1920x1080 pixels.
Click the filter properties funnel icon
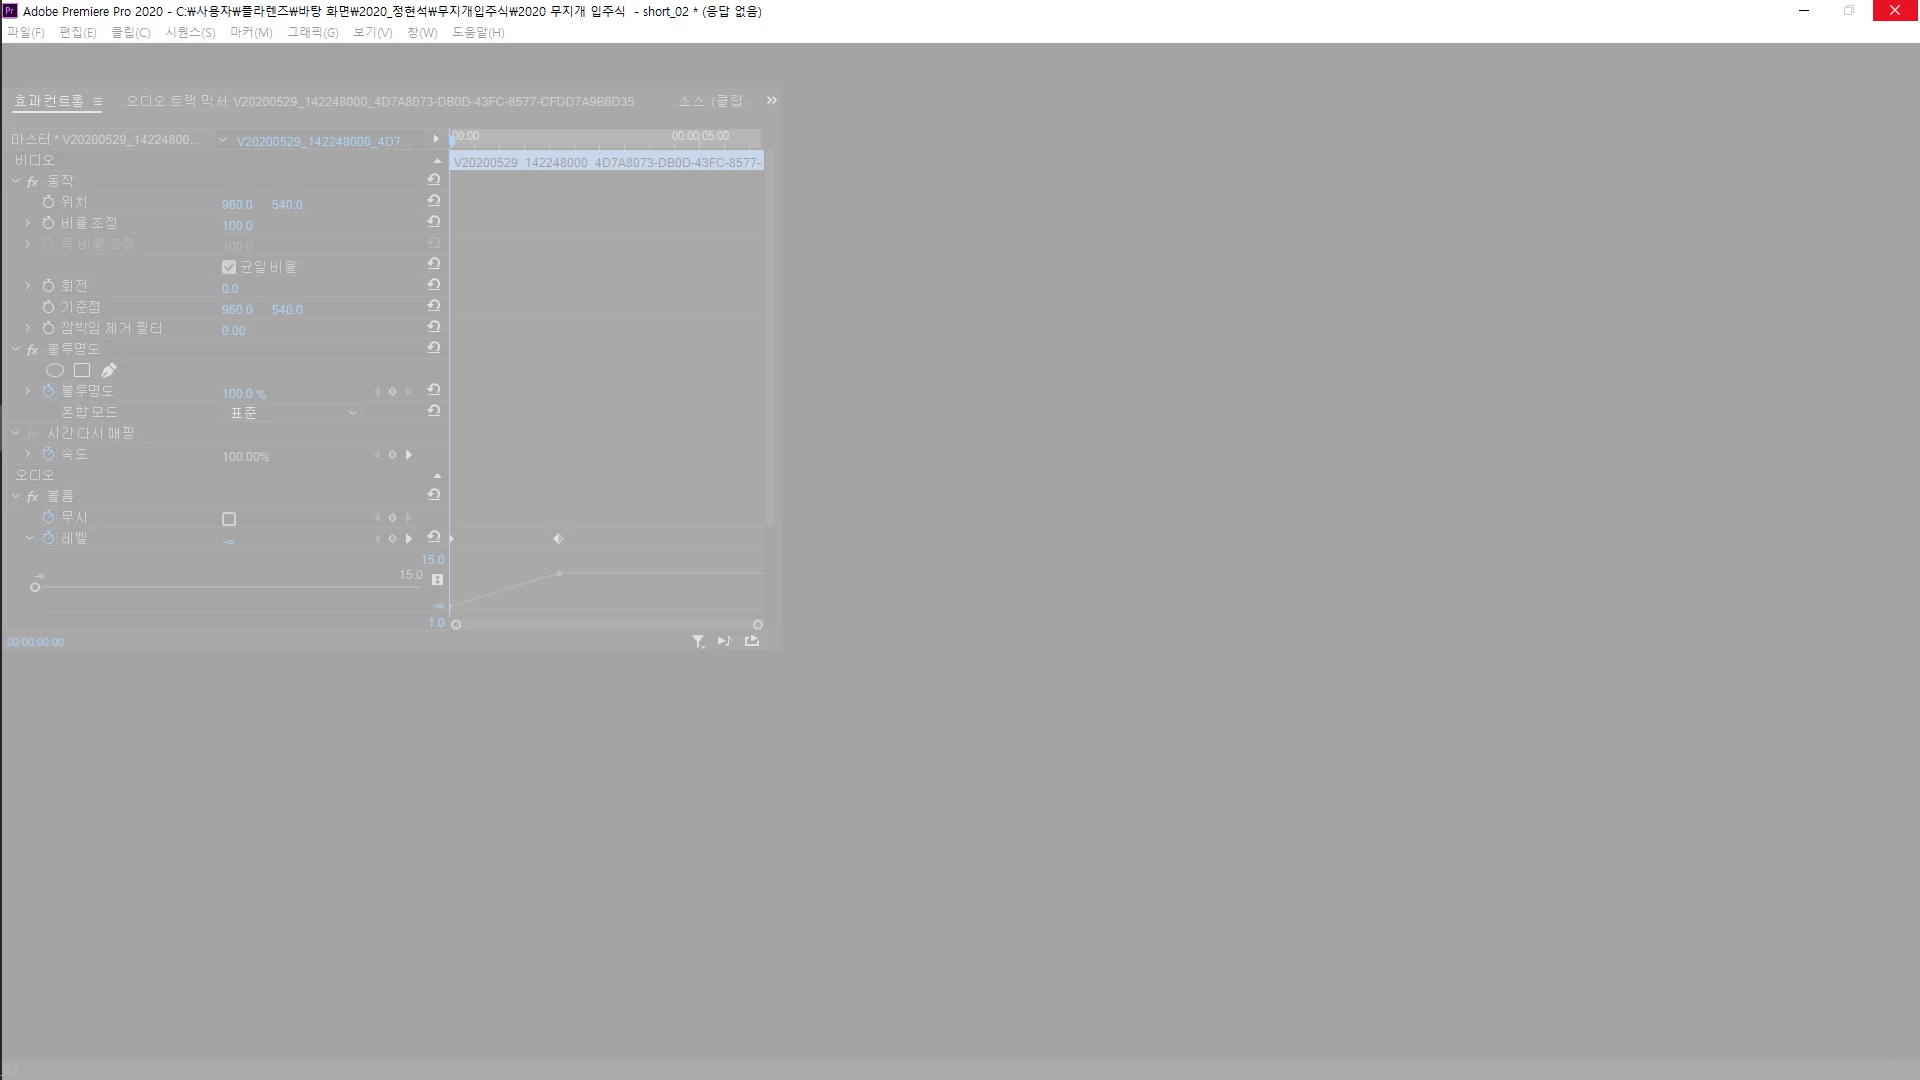tap(698, 642)
